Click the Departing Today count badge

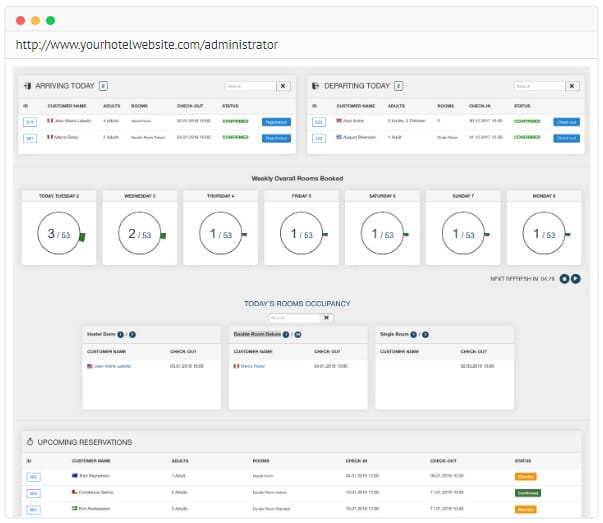(x=398, y=86)
